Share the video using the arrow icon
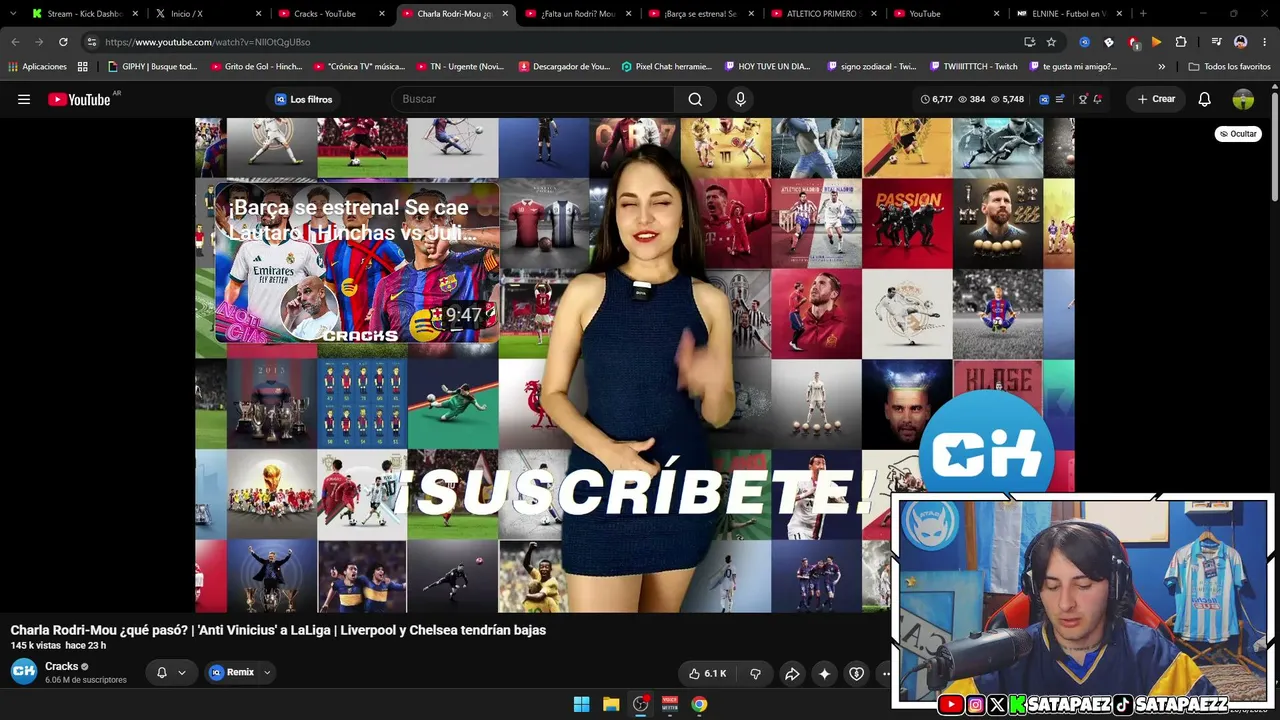The width and height of the screenshot is (1280, 720). pyautogui.click(x=792, y=674)
